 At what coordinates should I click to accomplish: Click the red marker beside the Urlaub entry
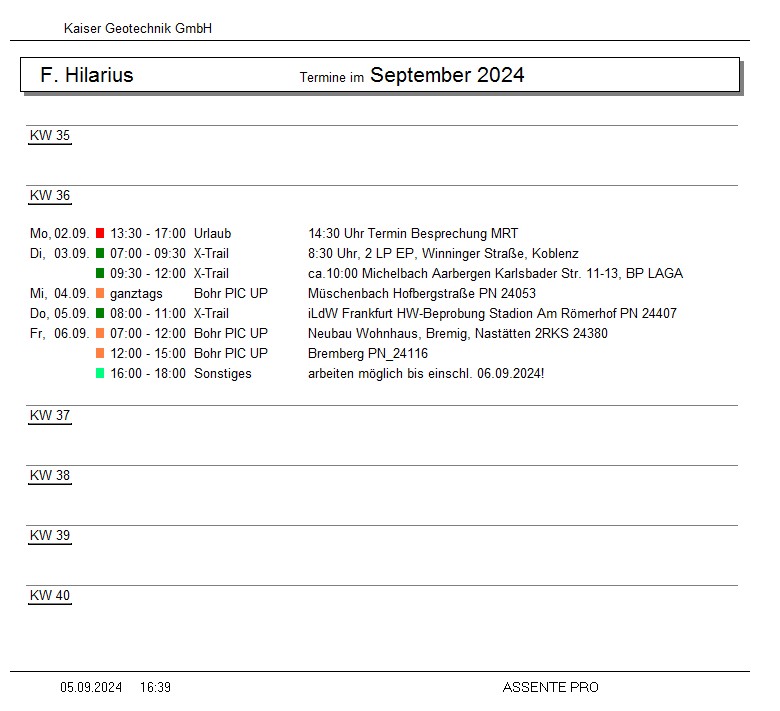(x=100, y=234)
